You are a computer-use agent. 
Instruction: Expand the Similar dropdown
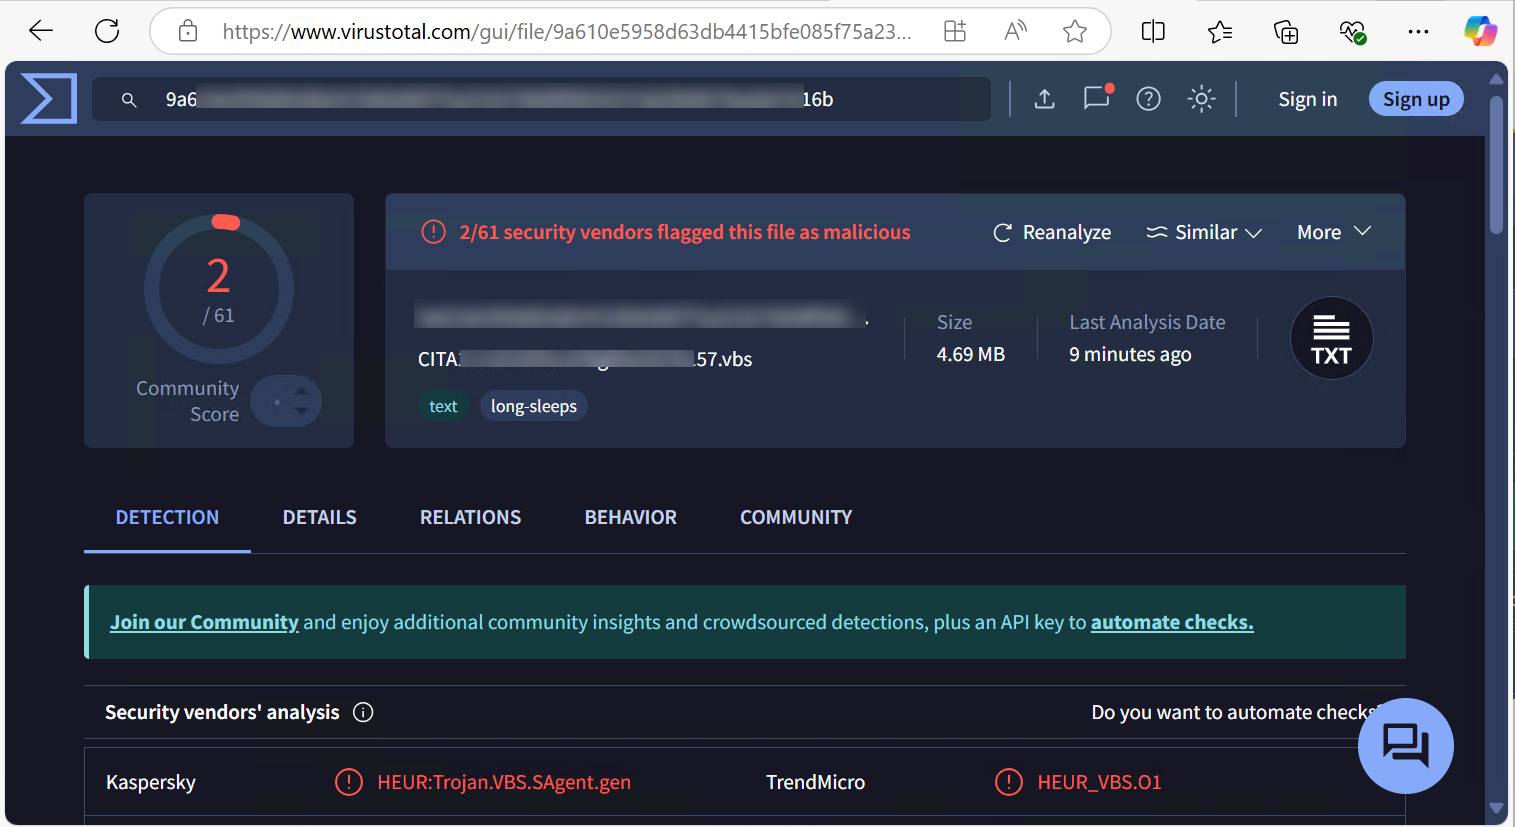(1204, 232)
